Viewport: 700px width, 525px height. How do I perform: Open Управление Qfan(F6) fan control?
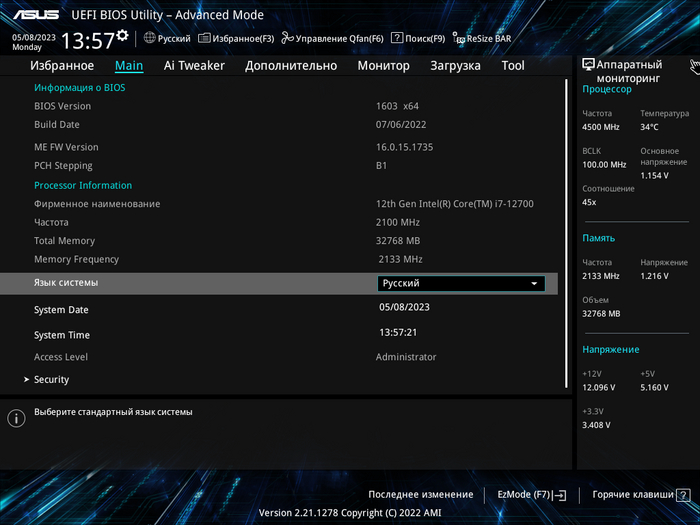332,38
